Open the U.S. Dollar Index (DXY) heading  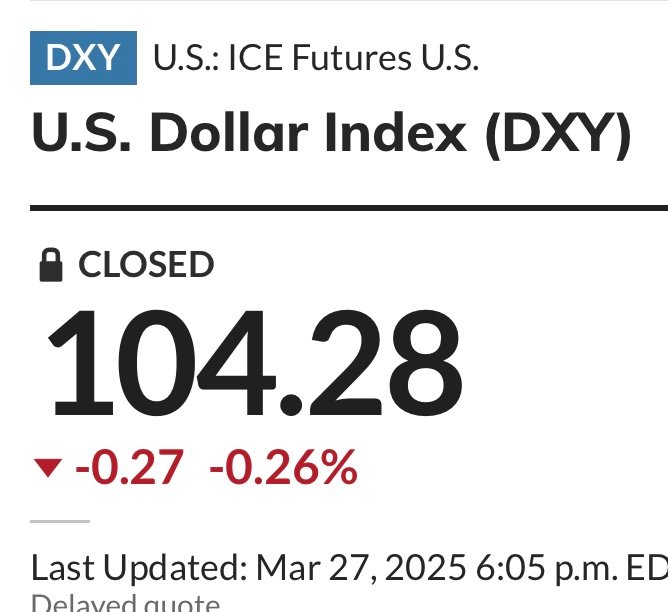[x=331, y=132]
